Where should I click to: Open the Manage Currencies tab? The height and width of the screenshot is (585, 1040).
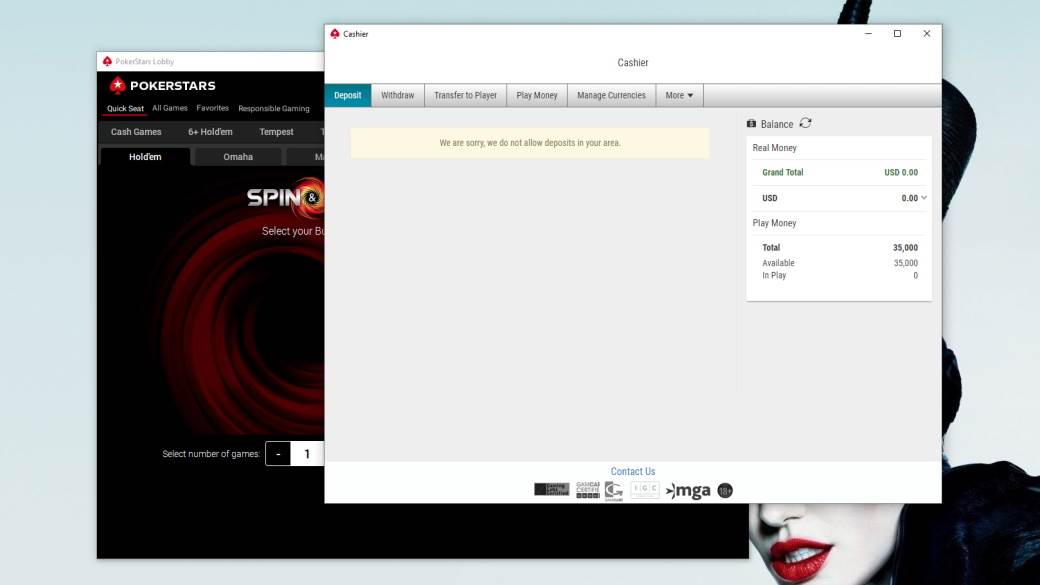tap(611, 96)
